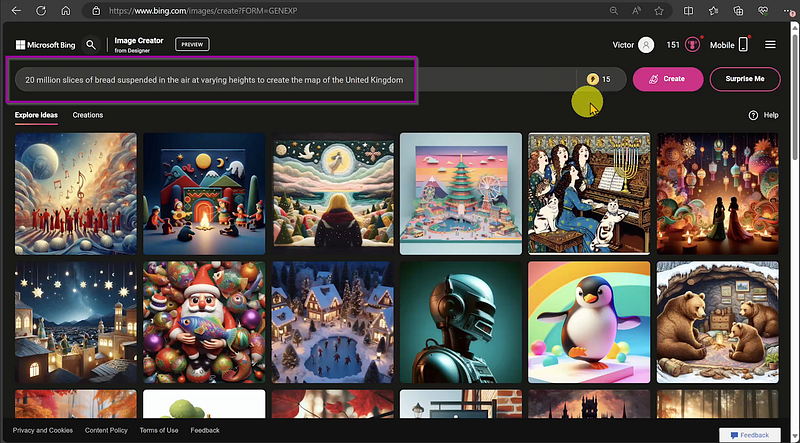Open the split screen icon
The image size is (800, 443).
tap(688, 11)
